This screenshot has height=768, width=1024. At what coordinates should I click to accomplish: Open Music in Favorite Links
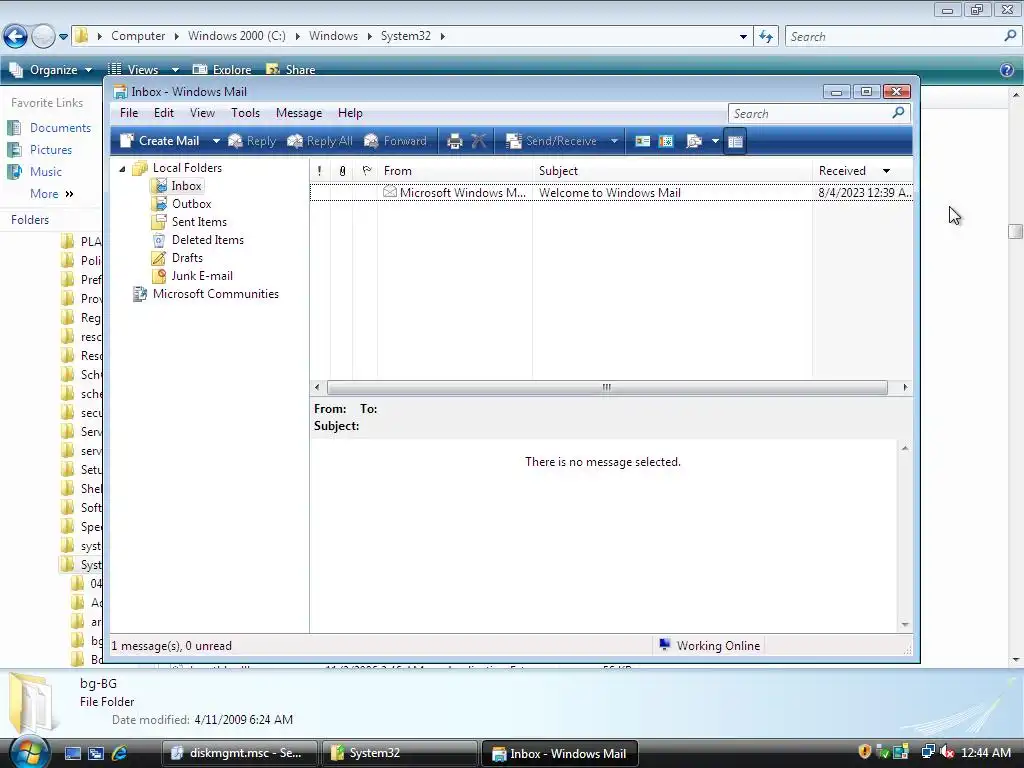[x=46, y=172]
